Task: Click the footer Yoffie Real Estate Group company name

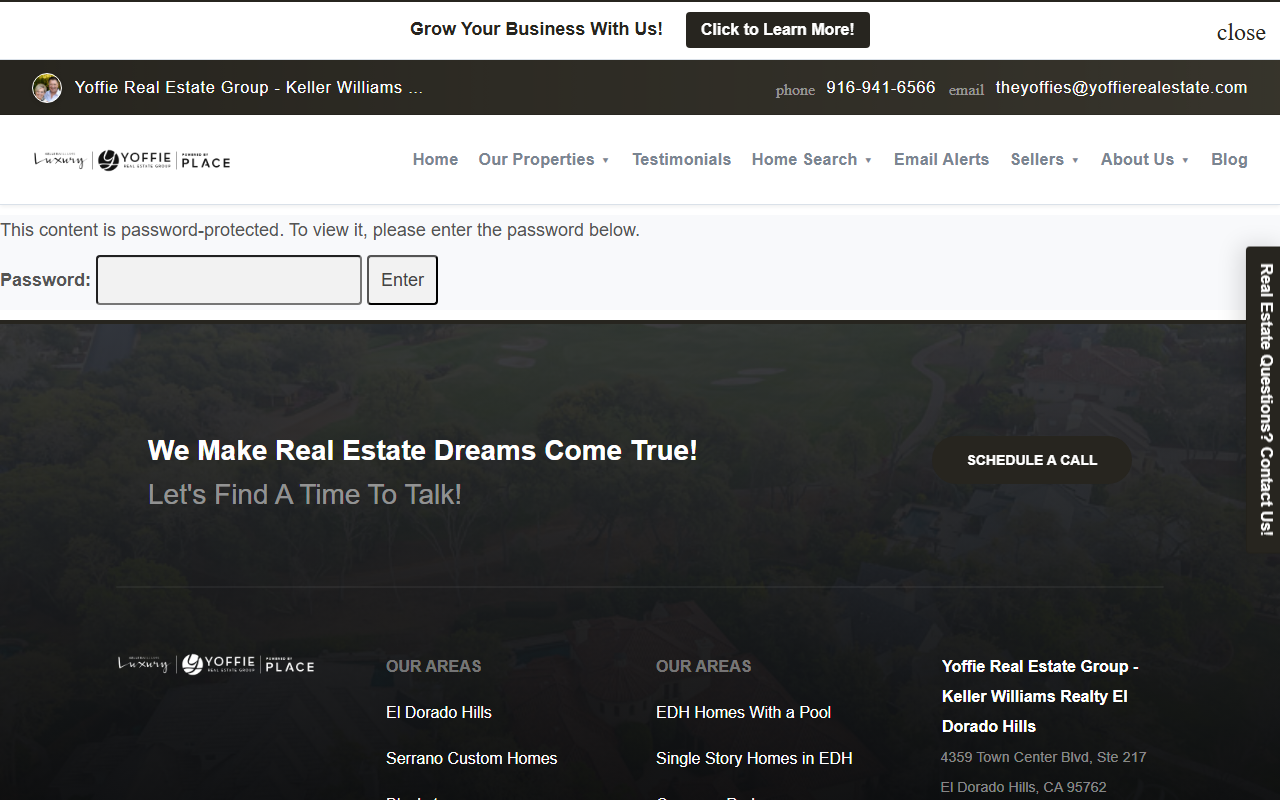Action: click(x=1040, y=696)
